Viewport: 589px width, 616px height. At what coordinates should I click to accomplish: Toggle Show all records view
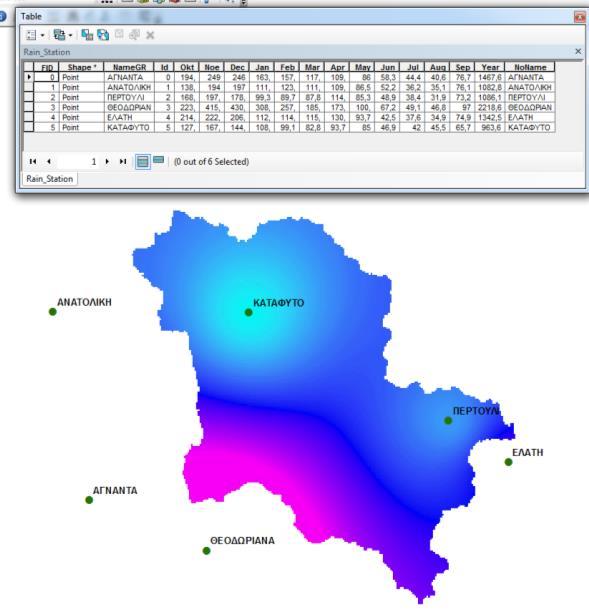click(x=143, y=161)
